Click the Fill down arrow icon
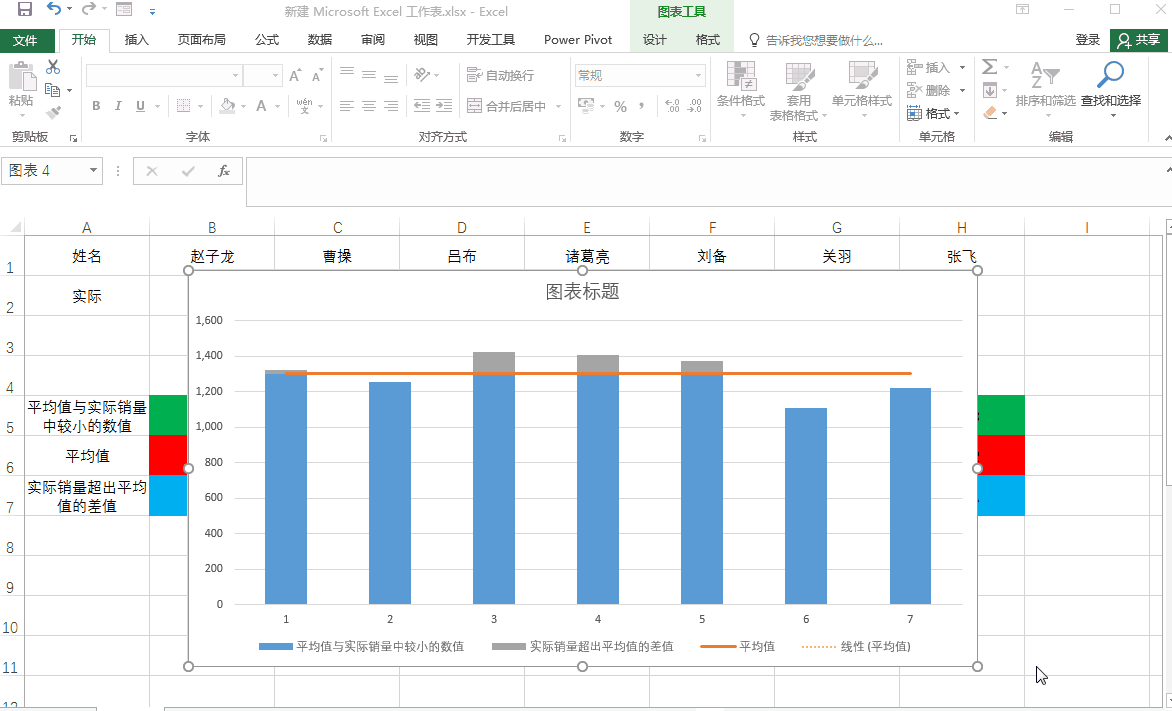Image resolution: width=1172 pixels, height=711 pixels. (x=990, y=90)
